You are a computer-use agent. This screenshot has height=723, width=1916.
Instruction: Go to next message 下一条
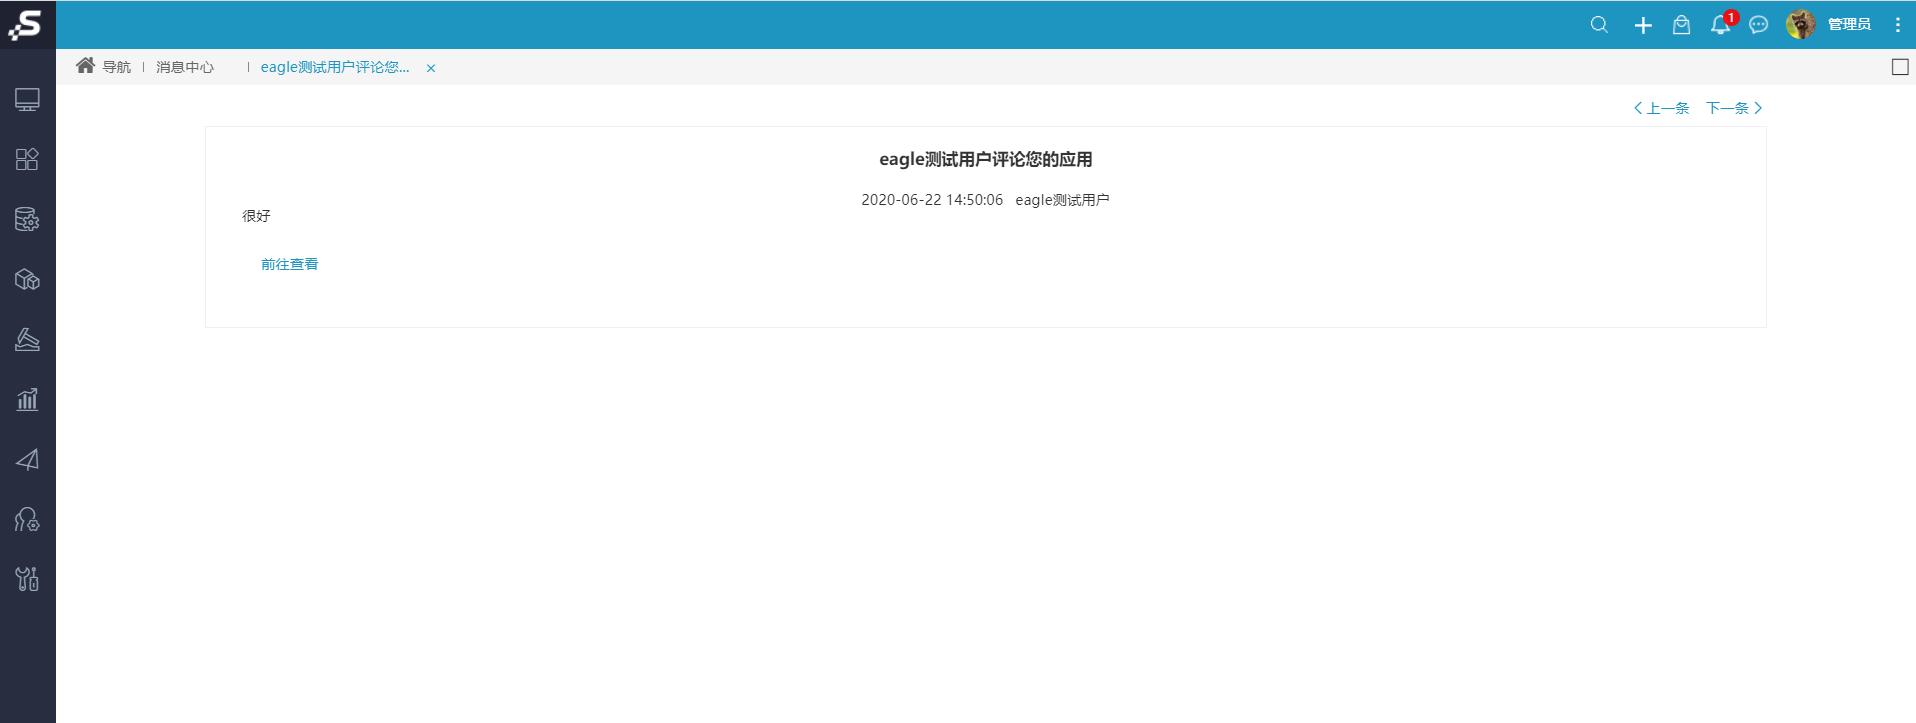pyautogui.click(x=1734, y=108)
